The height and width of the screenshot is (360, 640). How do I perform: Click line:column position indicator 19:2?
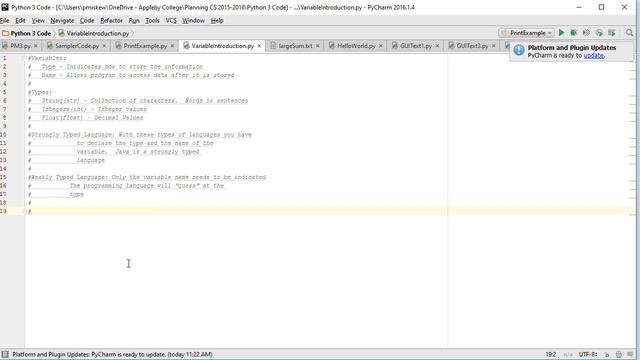point(551,354)
